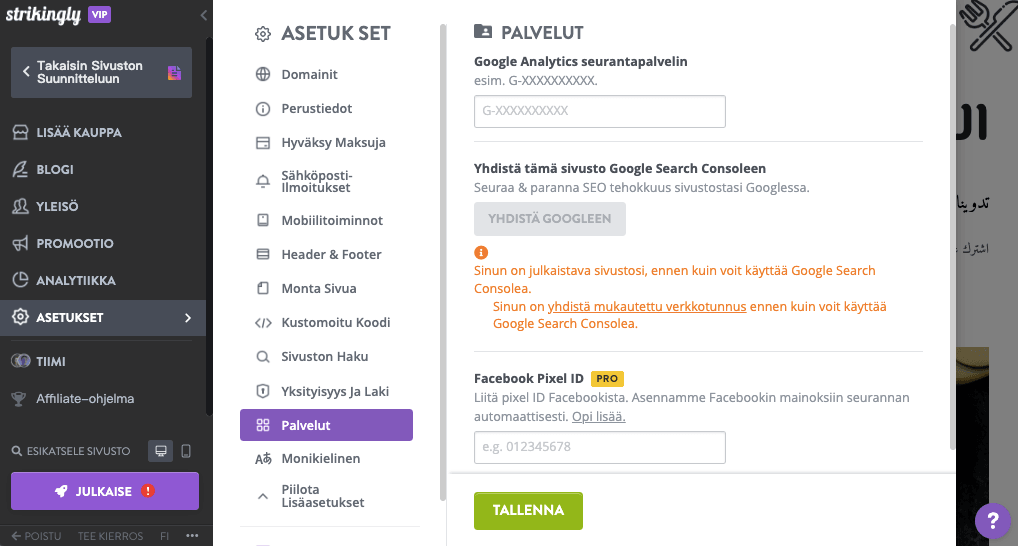Open the Domainit settings tab
Screen dimensions: 1018x546
point(309,74)
